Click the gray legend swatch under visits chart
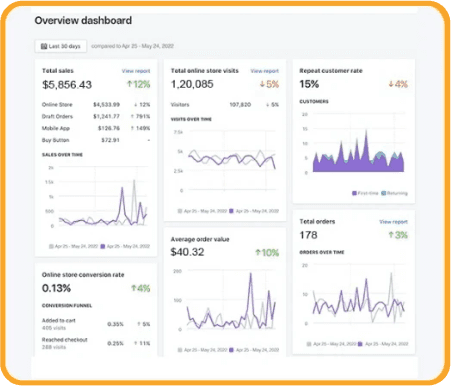Image resolution: width=451 pixels, height=386 pixels. 180,211
